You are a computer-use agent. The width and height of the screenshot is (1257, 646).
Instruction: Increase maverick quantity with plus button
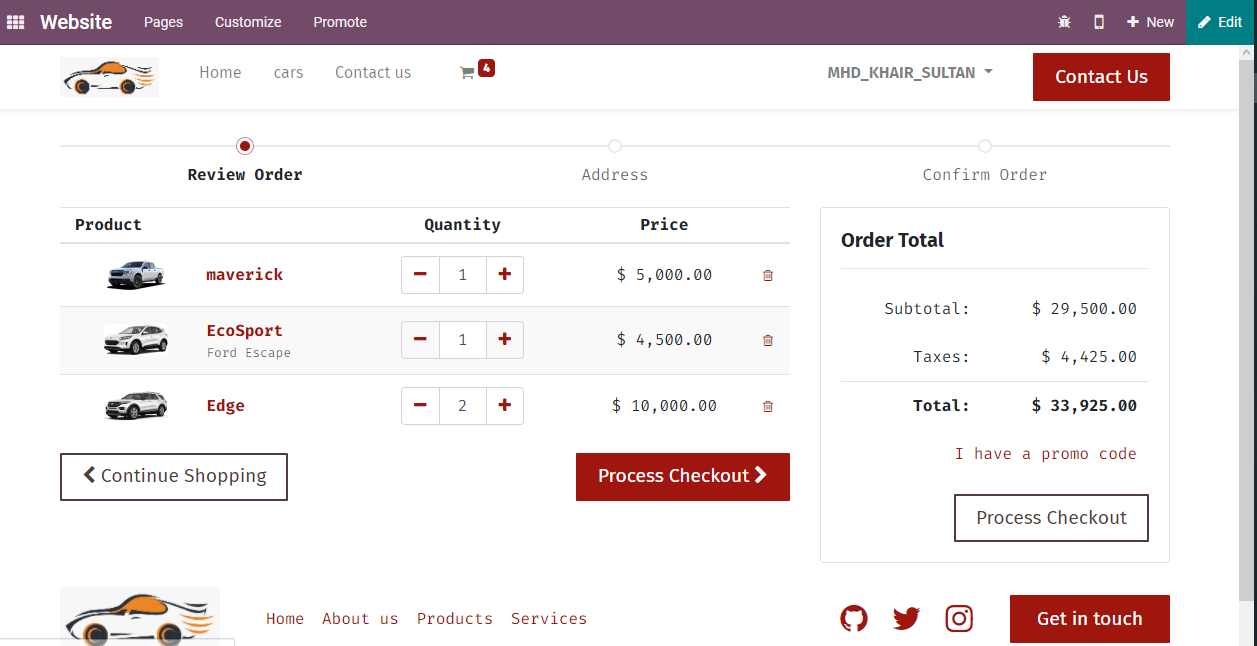point(504,275)
